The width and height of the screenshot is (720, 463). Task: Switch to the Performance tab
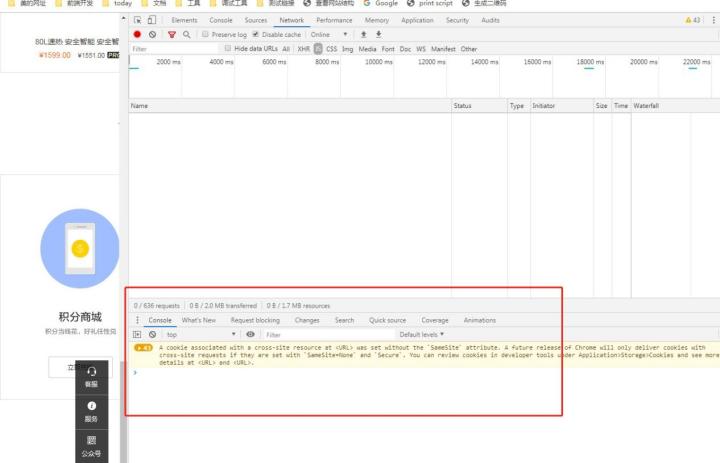click(334, 20)
